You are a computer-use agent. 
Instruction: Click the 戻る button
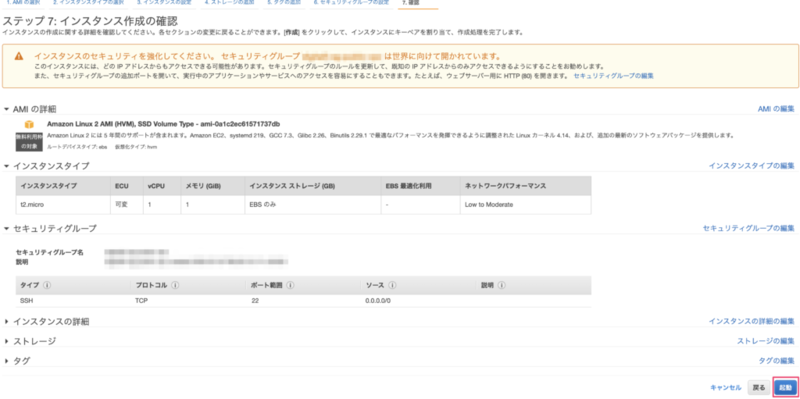pyautogui.click(x=759, y=388)
